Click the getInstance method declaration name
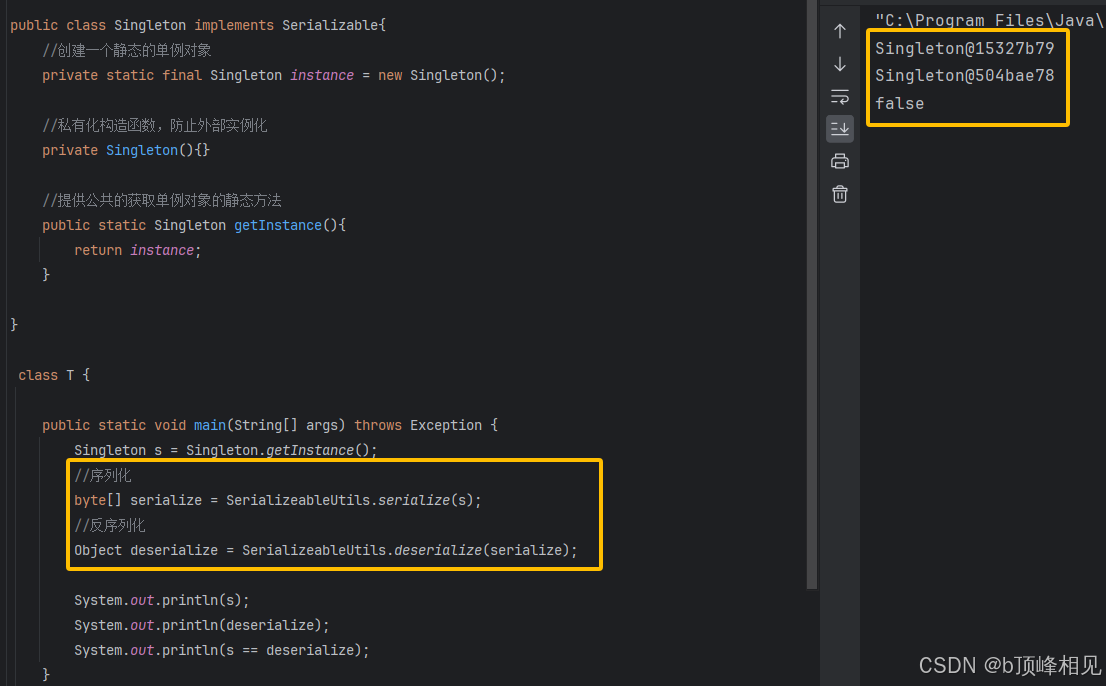 [277, 225]
